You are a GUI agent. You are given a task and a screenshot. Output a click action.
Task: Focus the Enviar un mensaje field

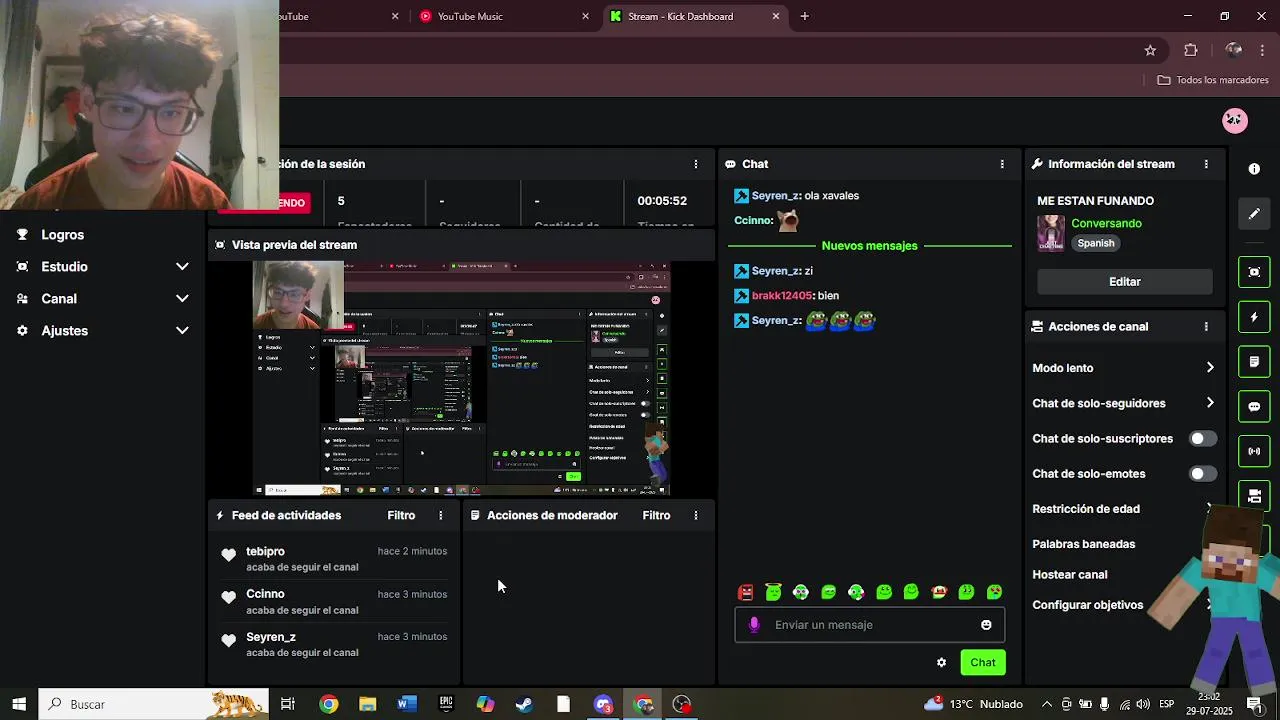click(870, 625)
